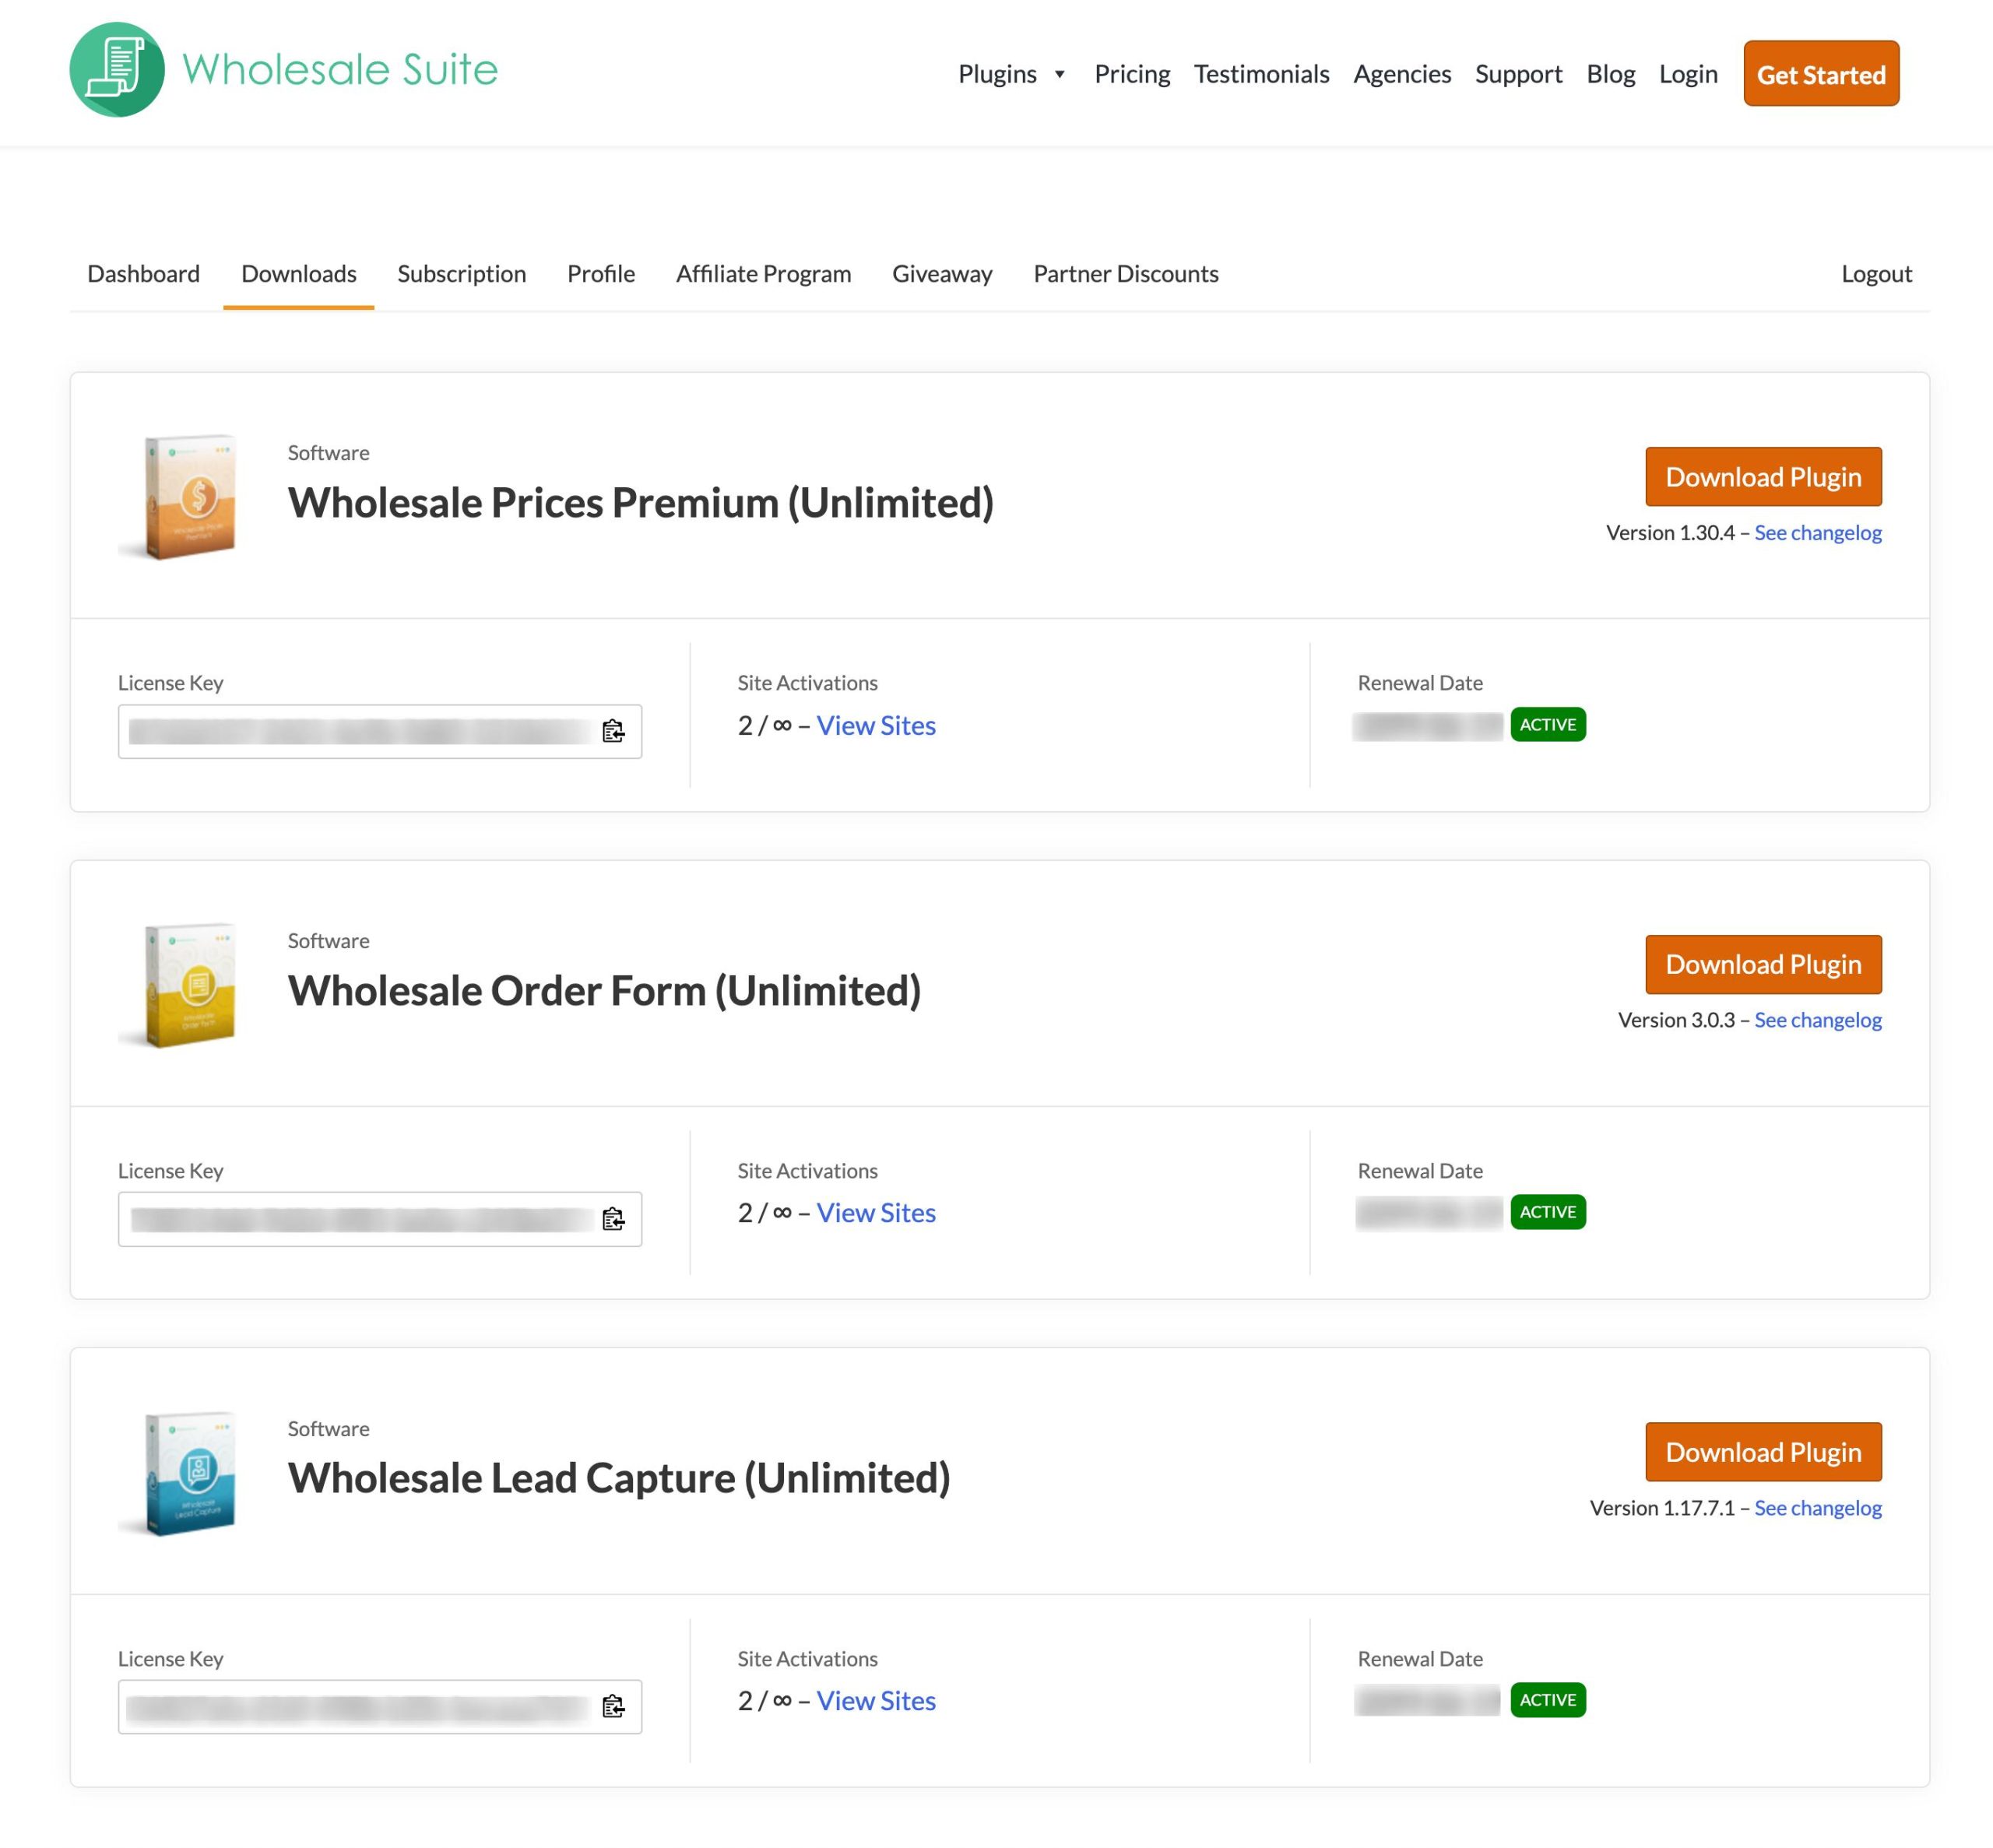1993x1848 pixels.
Task: Switch to the Giveaway tab
Action: pyautogui.click(x=941, y=274)
